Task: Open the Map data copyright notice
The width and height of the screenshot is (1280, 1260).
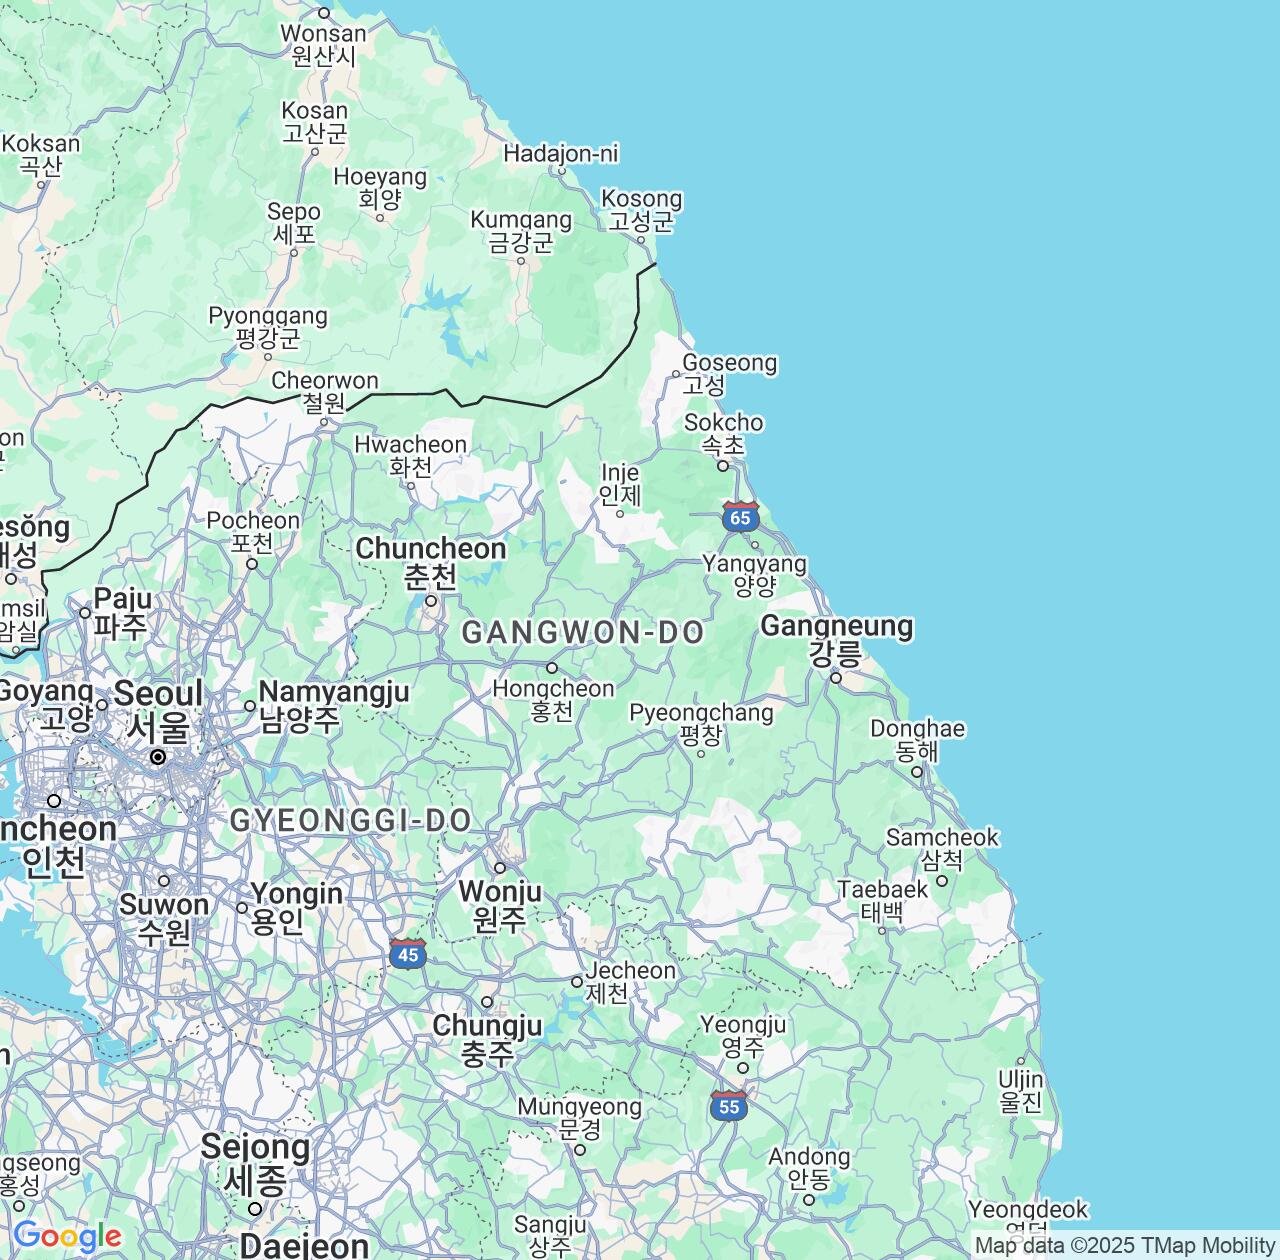Action: click(1125, 1245)
